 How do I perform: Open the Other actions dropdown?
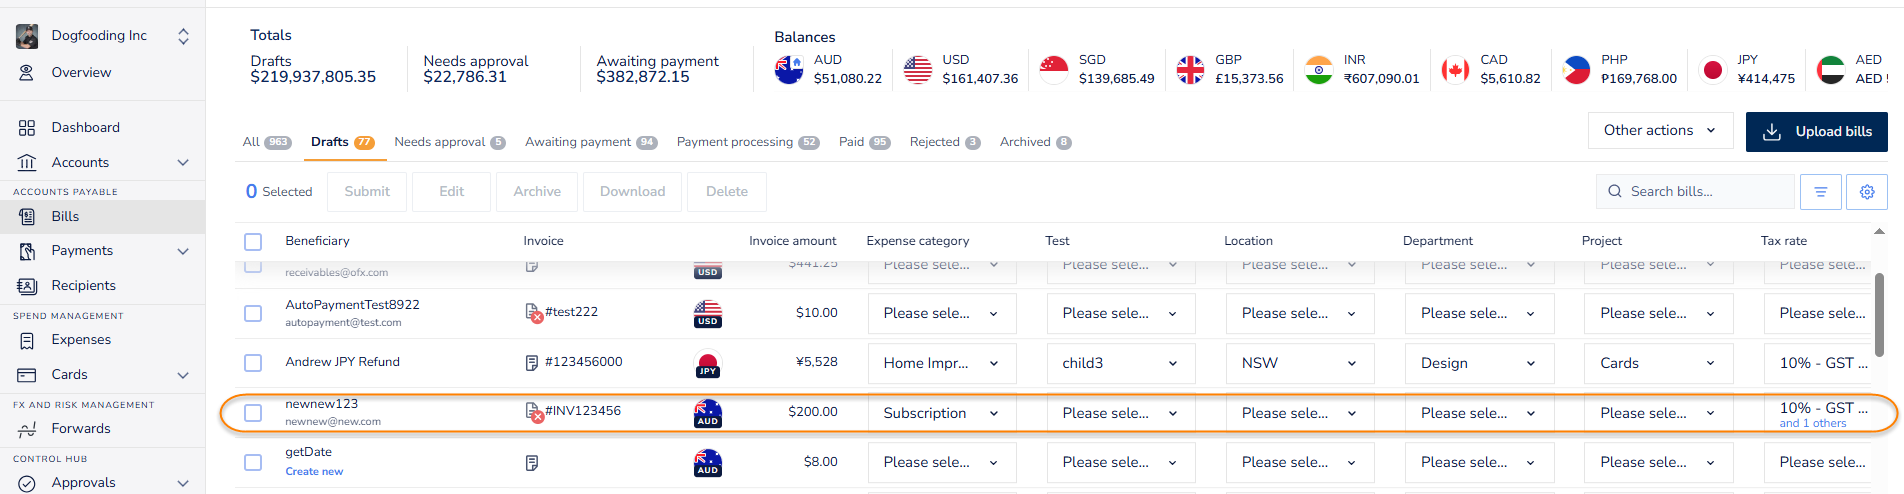1660,130
